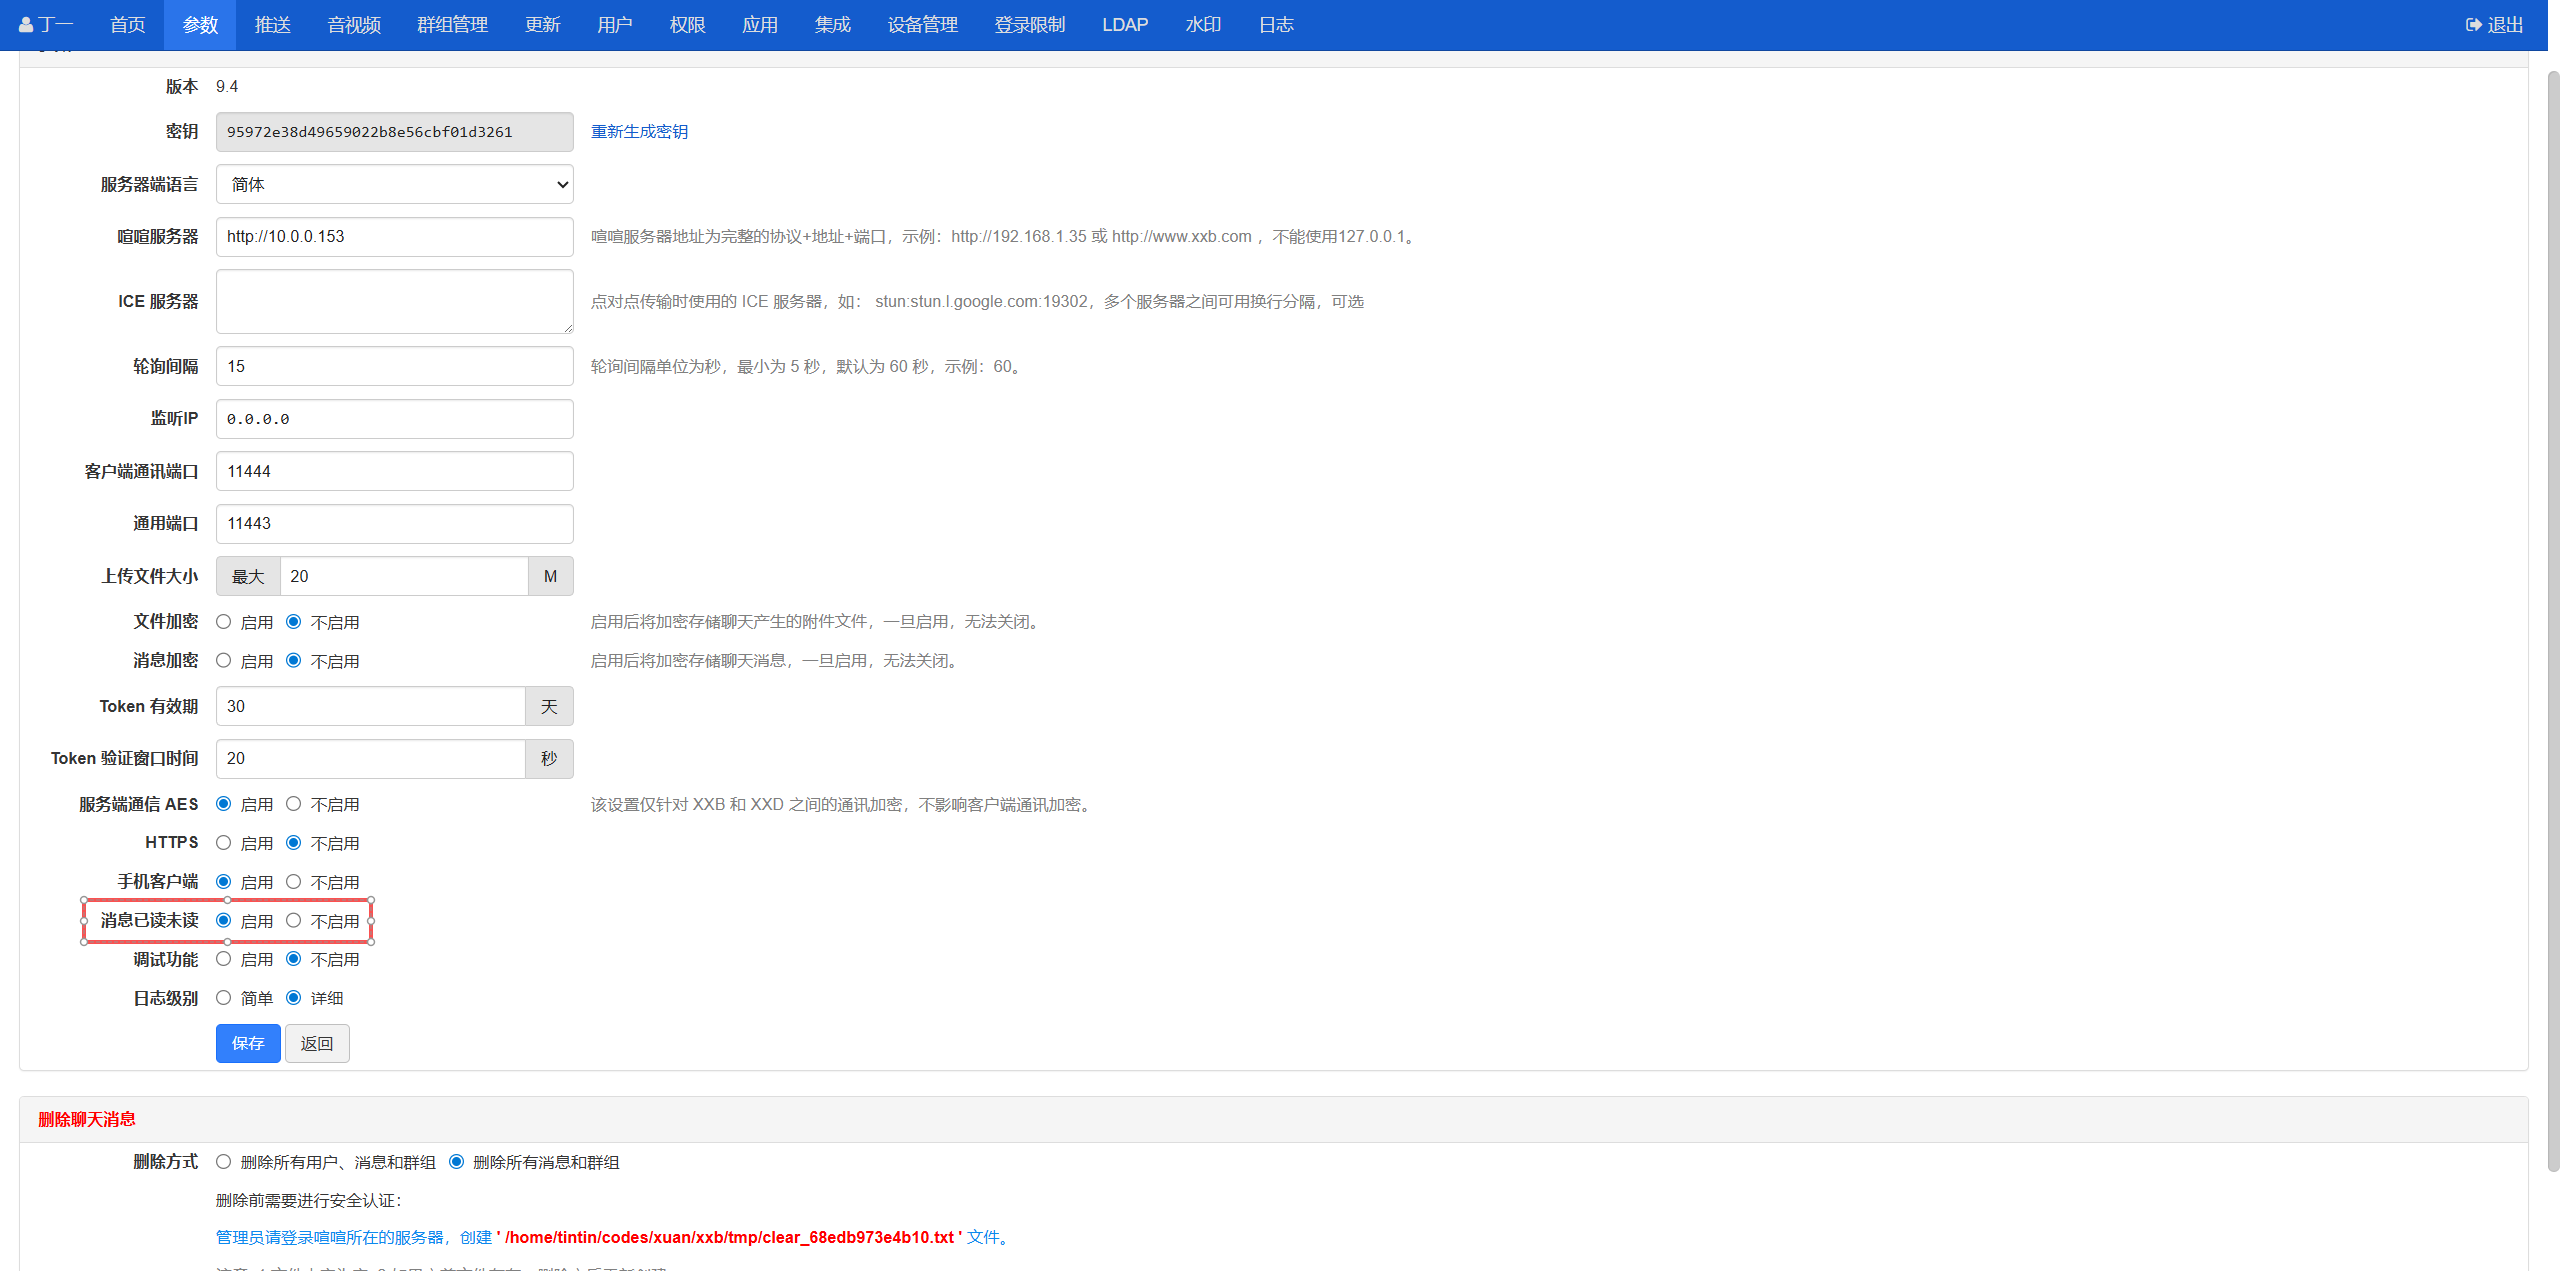Set the log level to simple
This screenshot has height=1271, width=2560.
[x=224, y=998]
